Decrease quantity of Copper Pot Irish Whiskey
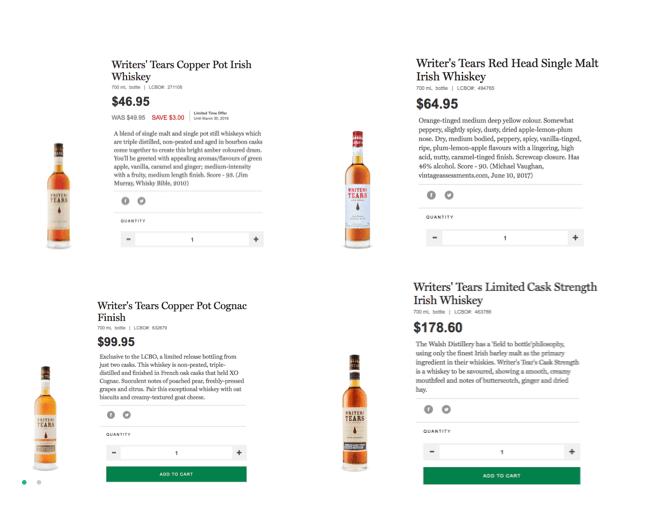The height and width of the screenshot is (509, 645). click(x=128, y=239)
